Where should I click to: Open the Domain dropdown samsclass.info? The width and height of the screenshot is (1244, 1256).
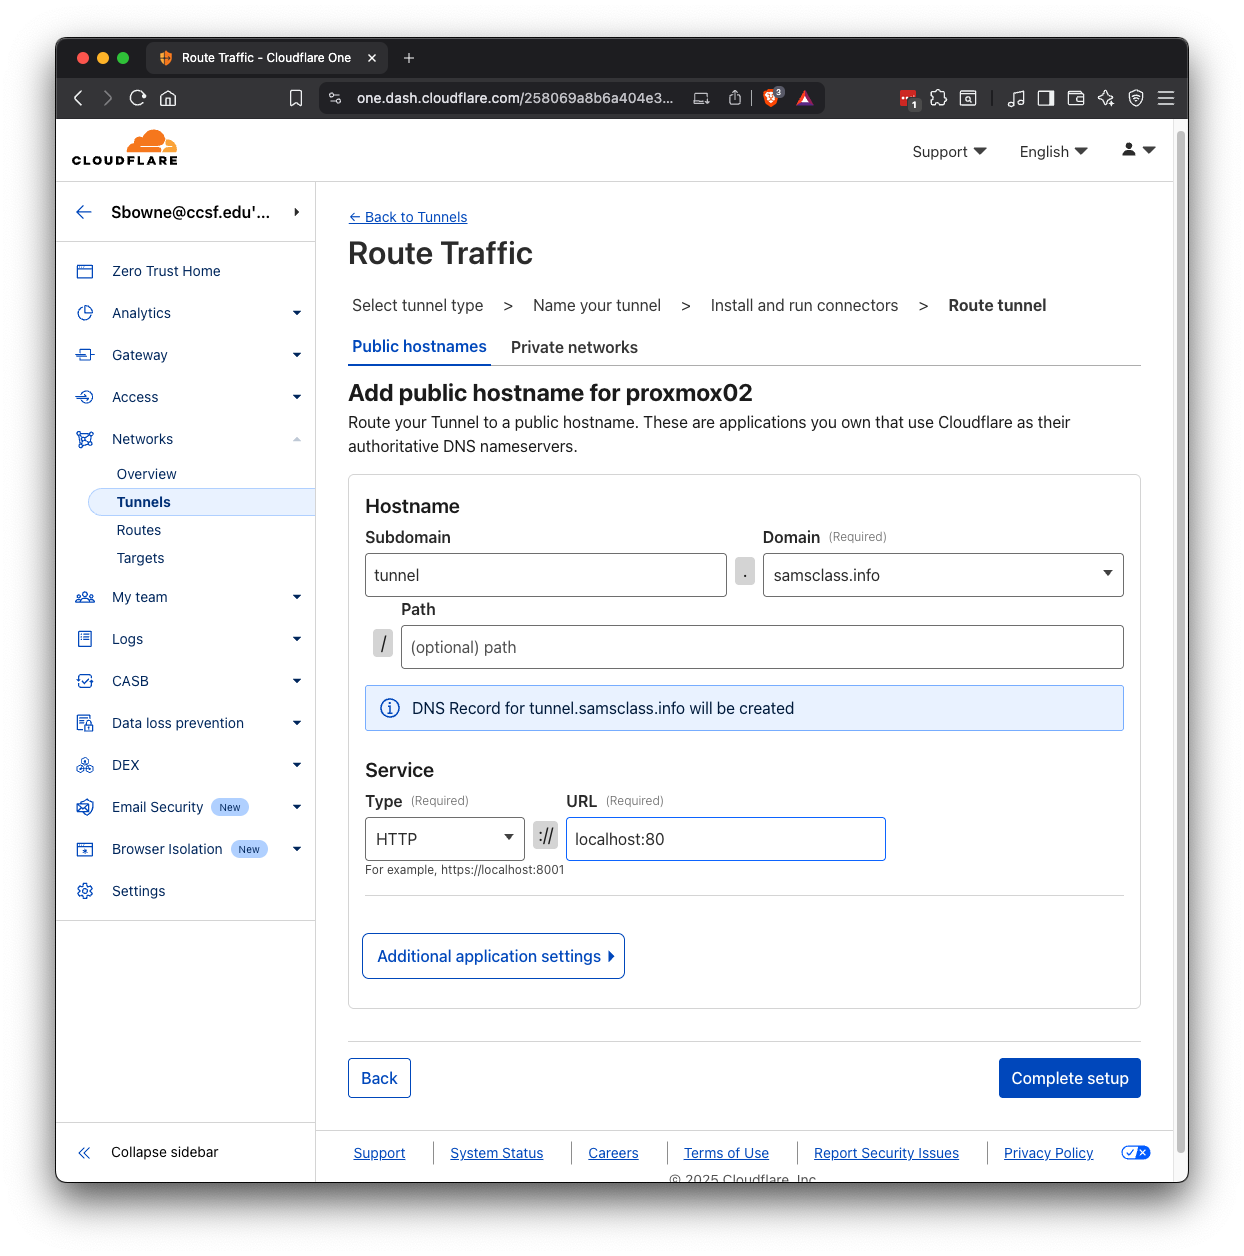coord(943,575)
